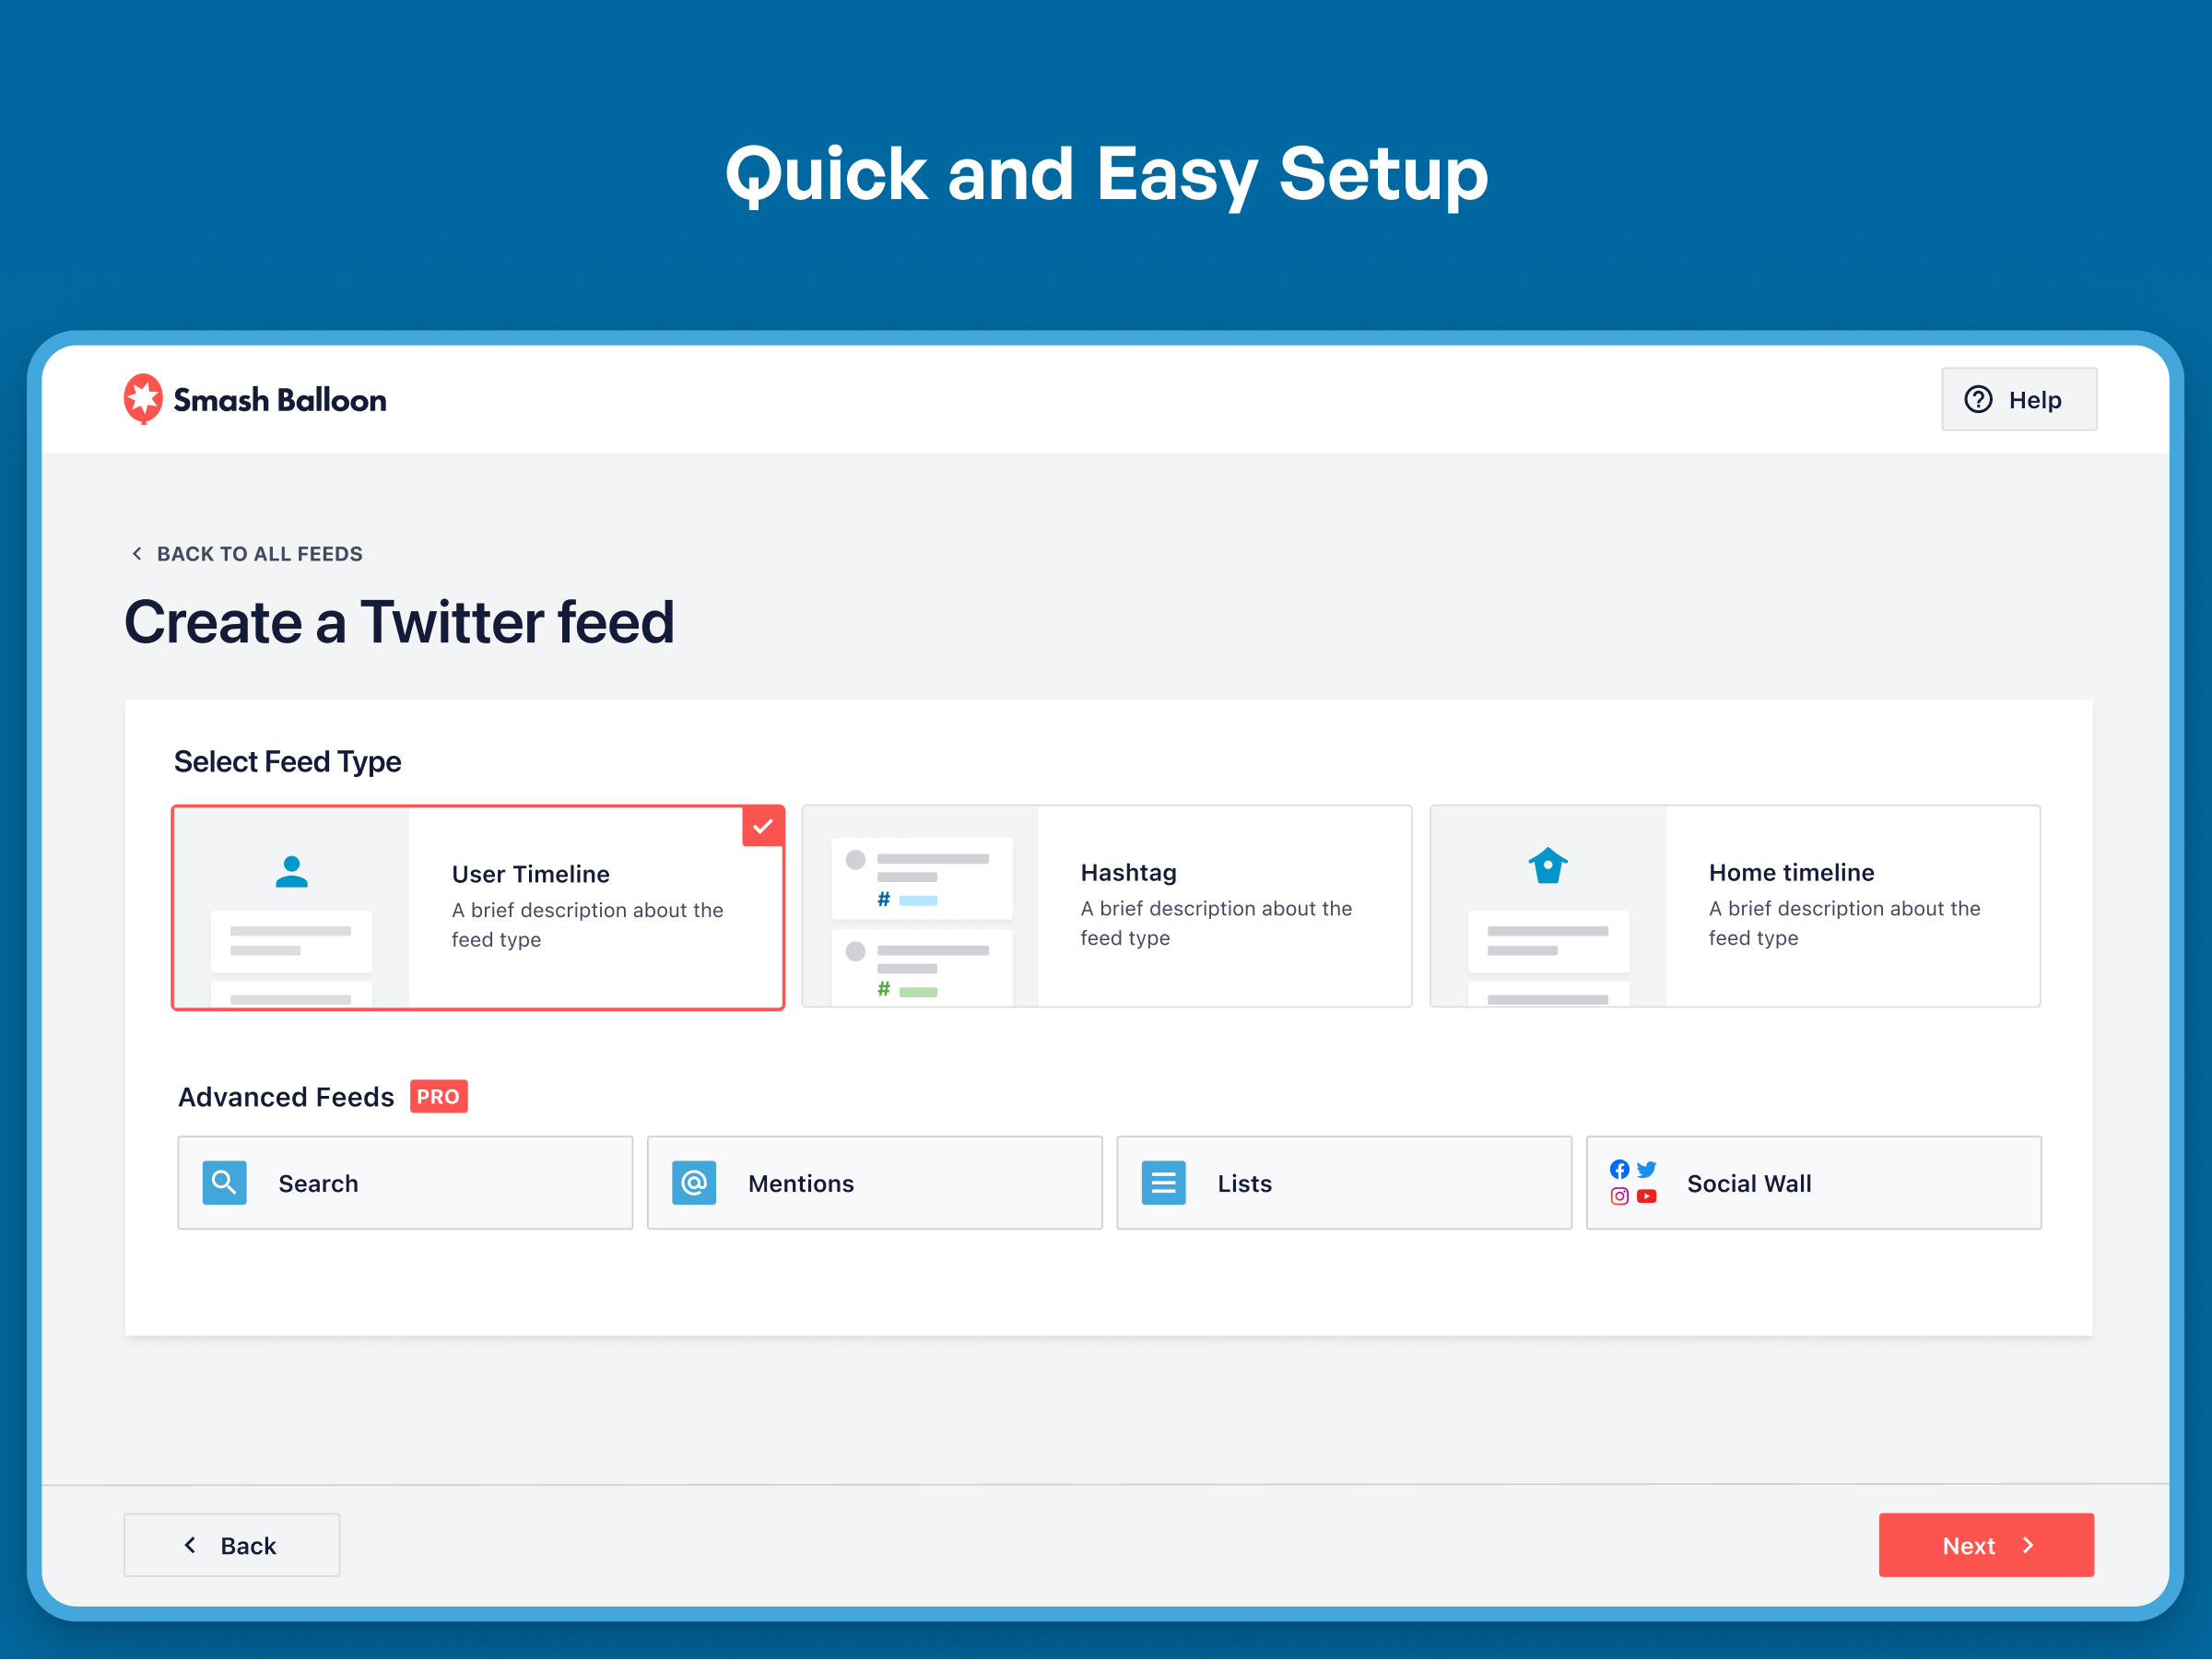Click the Smash Balloon logo icon

point(143,399)
